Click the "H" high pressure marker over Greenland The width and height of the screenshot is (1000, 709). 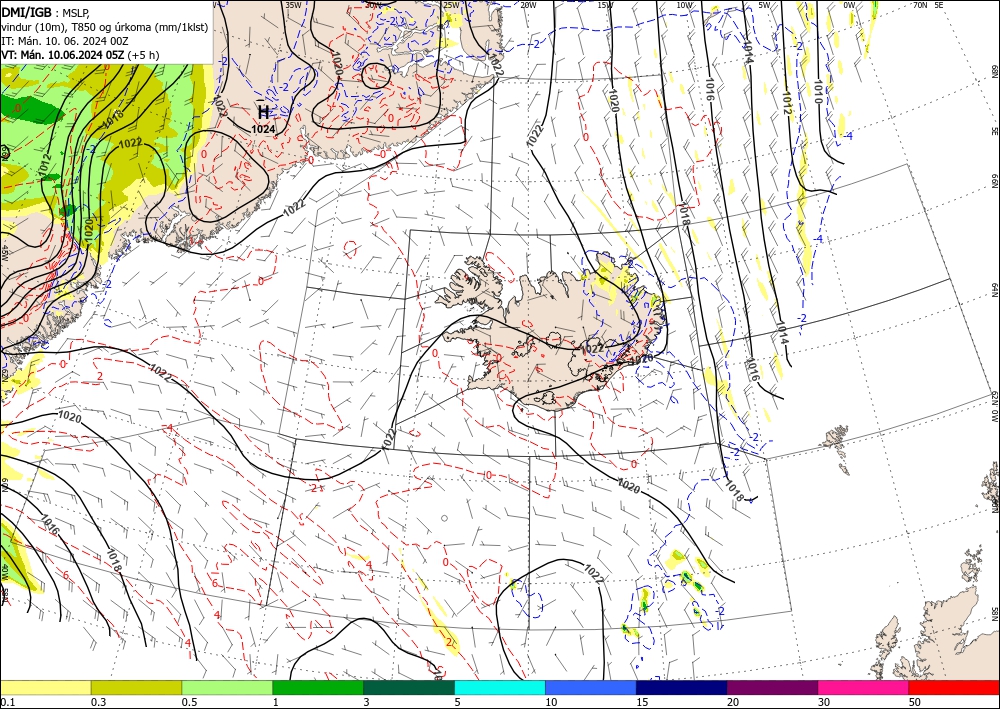click(263, 112)
